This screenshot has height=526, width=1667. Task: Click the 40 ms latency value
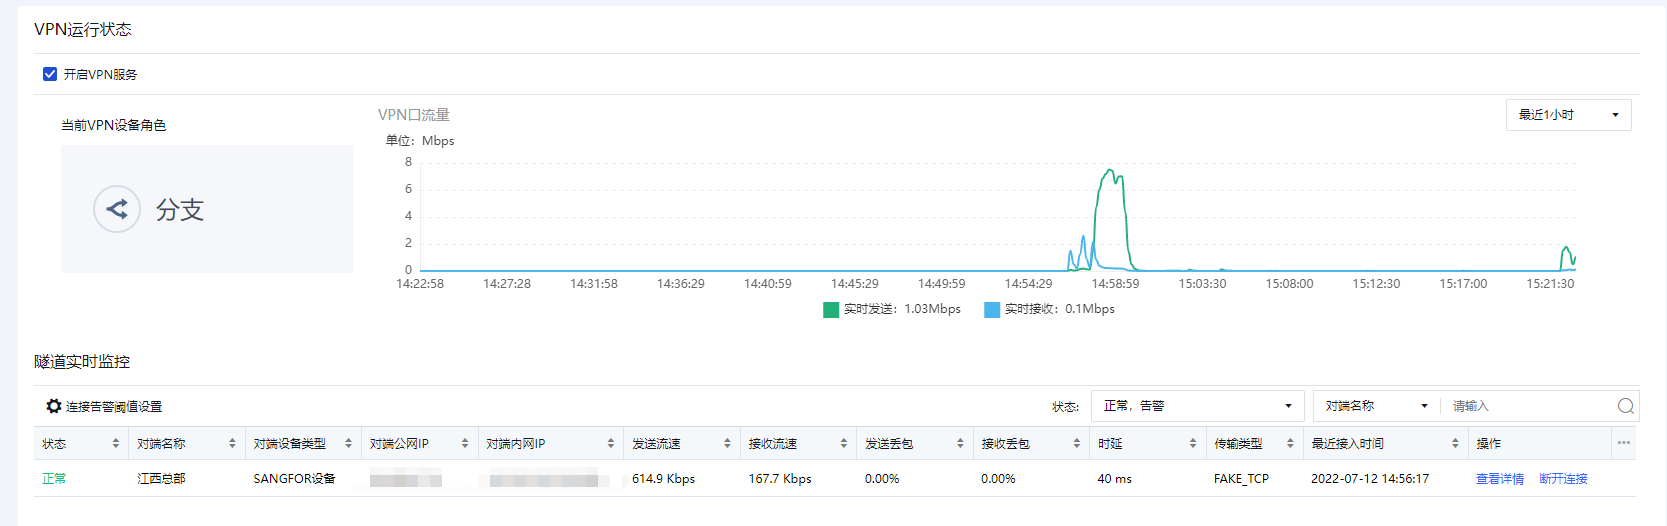(1114, 479)
